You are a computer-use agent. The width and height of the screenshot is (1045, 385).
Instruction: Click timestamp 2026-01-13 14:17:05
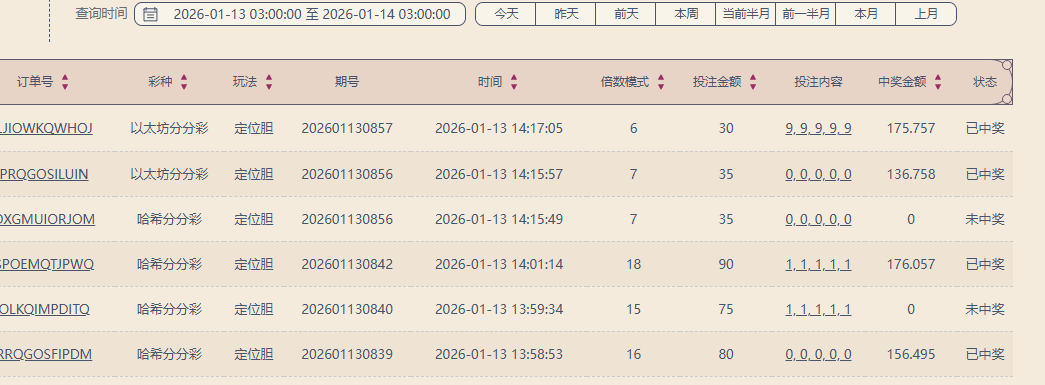(x=499, y=129)
